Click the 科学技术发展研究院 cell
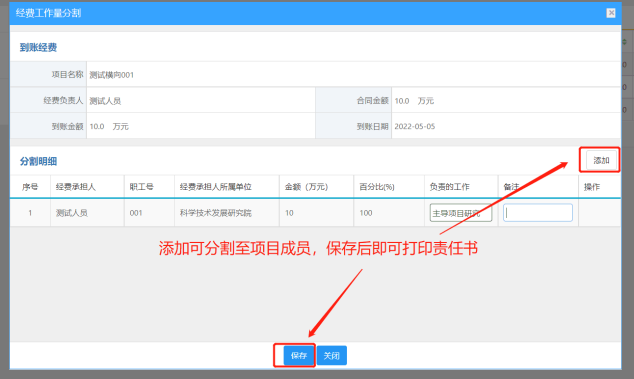 pyautogui.click(x=216, y=213)
